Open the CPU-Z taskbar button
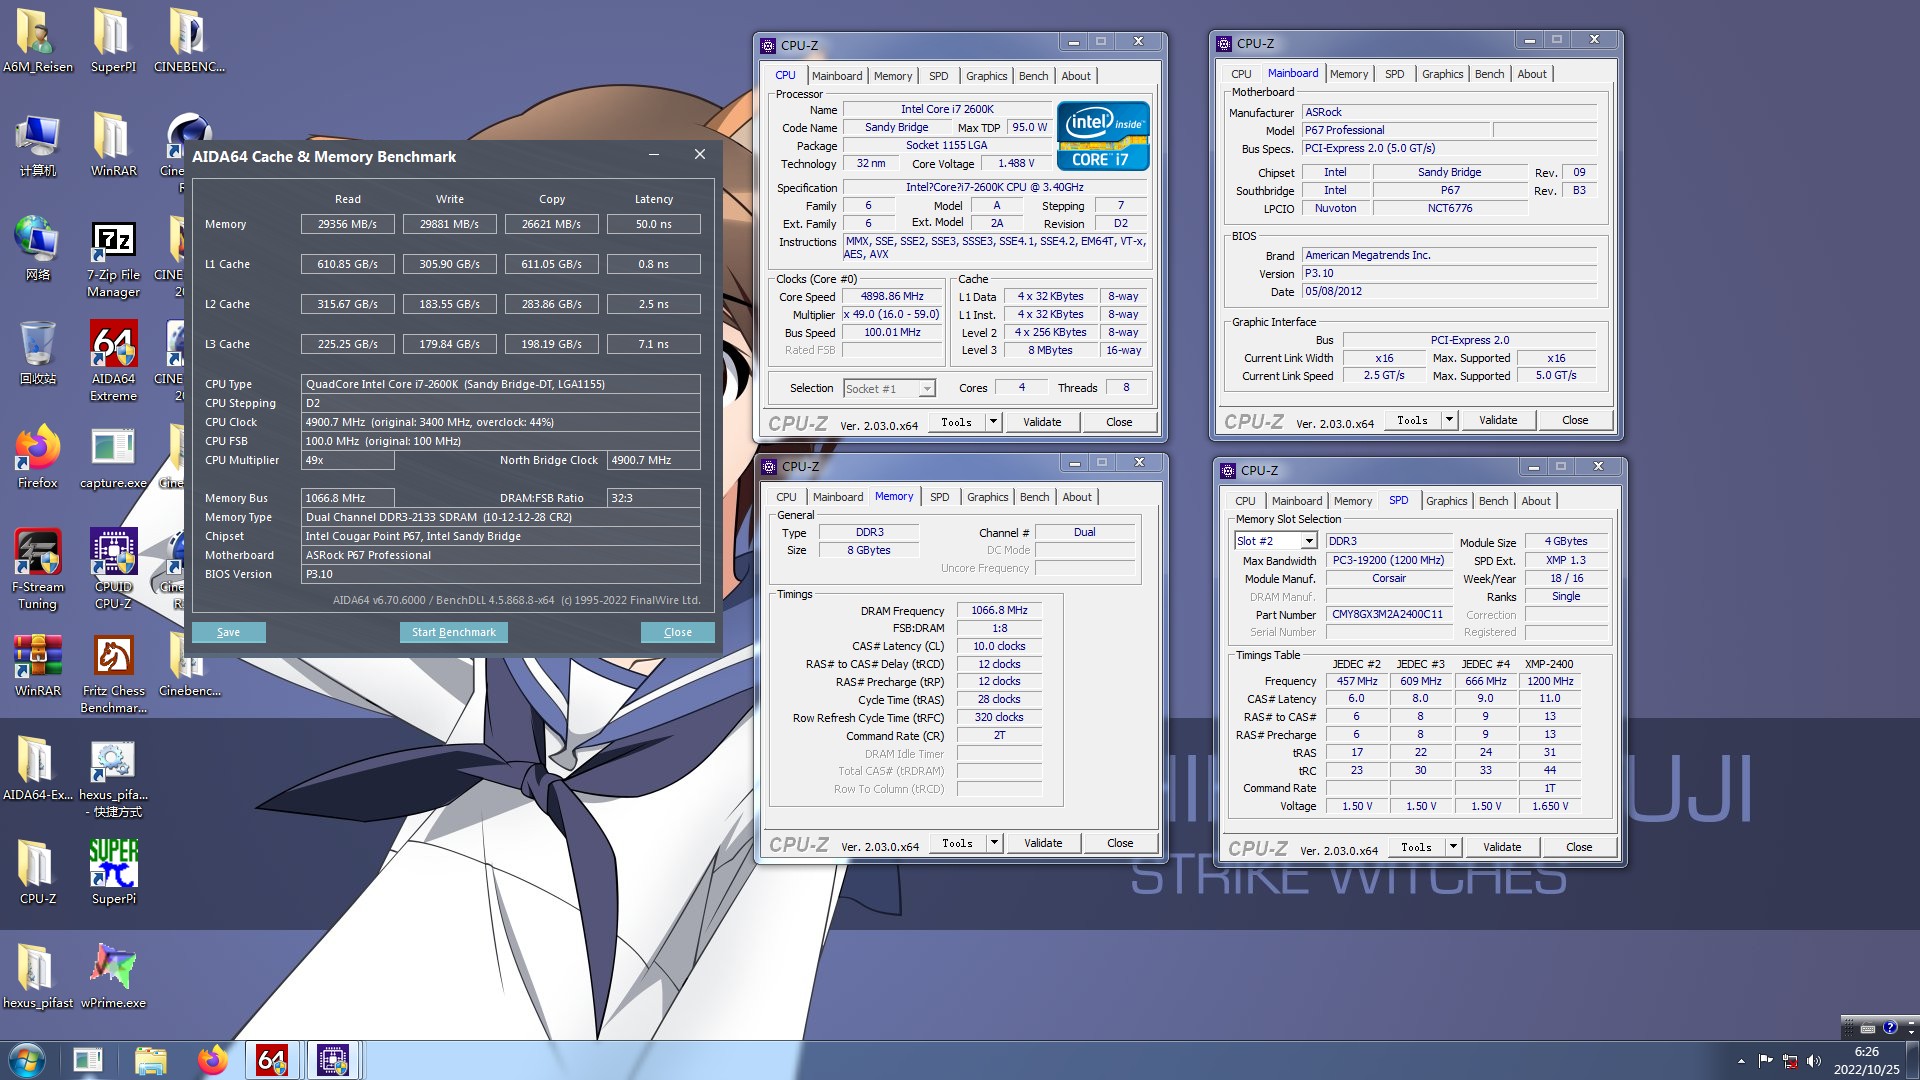This screenshot has height=1080, width=1920. (333, 1060)
